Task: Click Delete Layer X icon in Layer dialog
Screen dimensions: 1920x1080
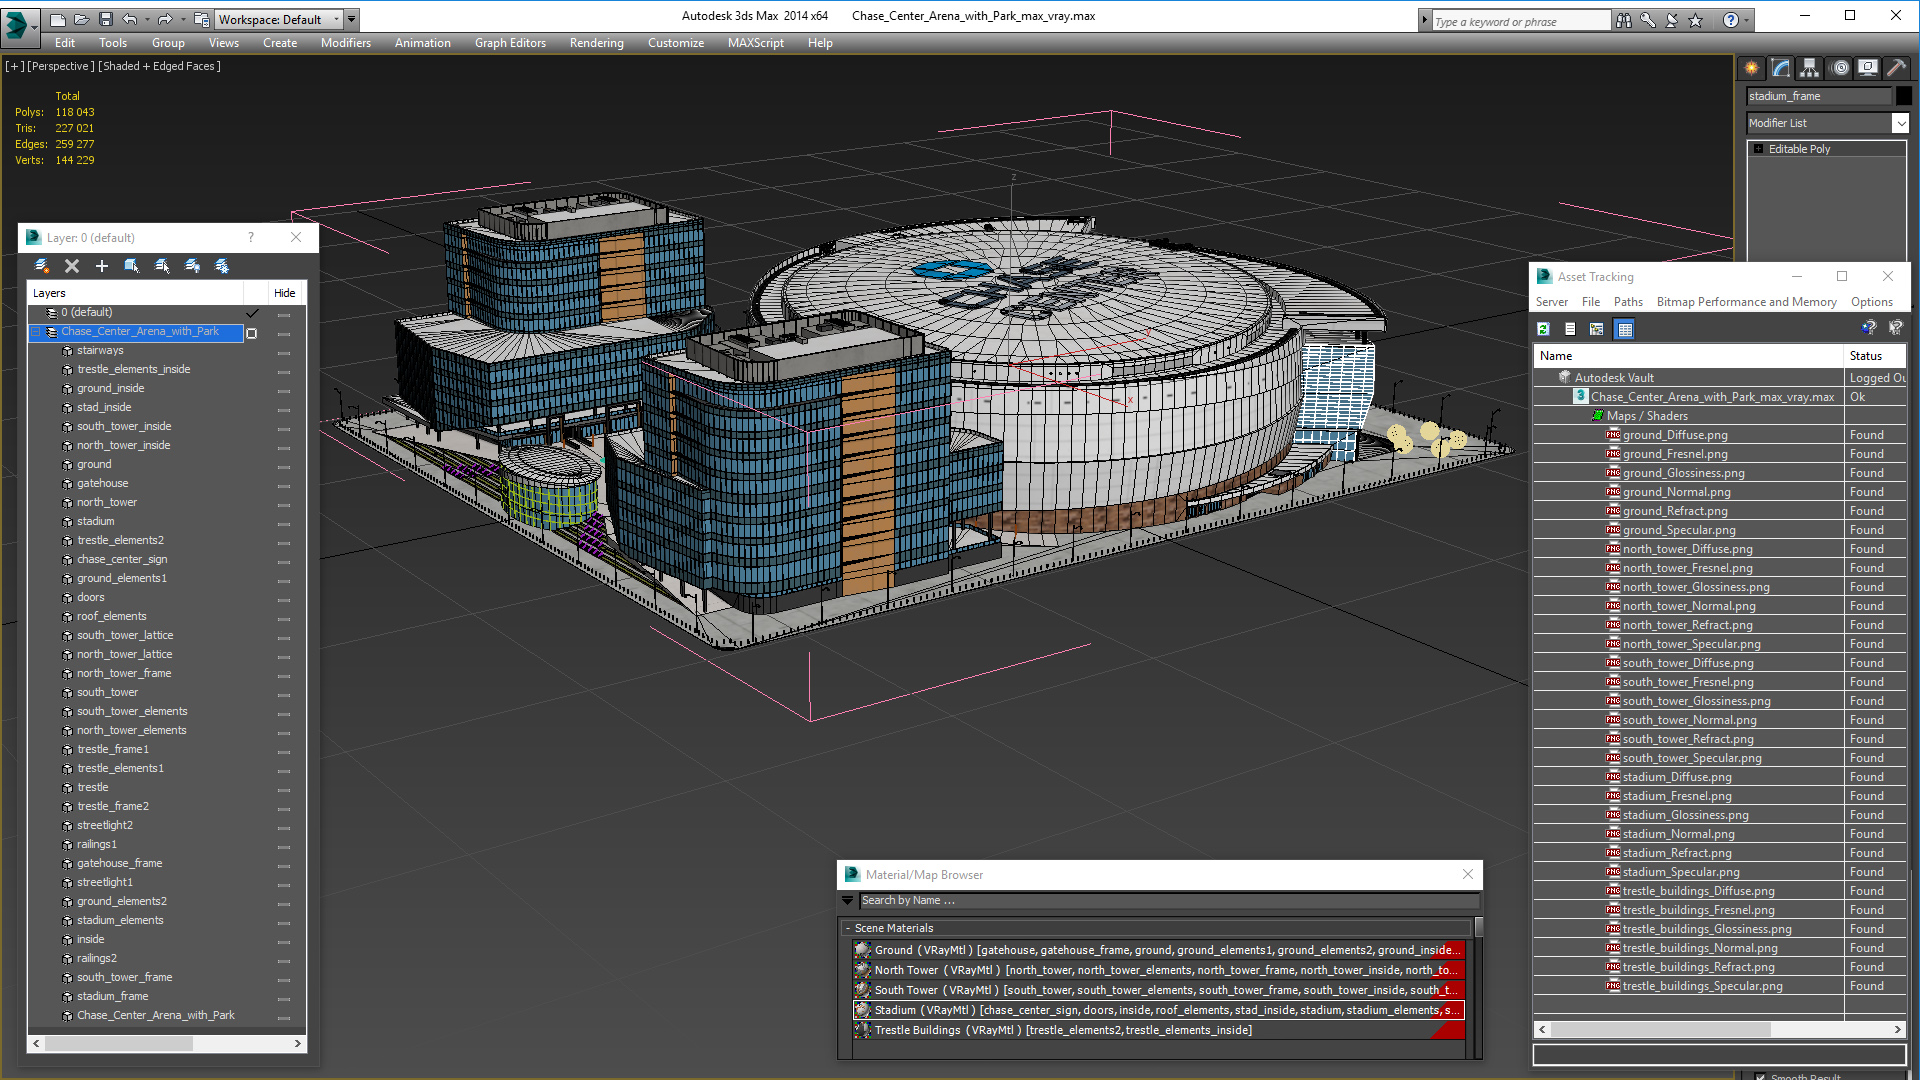Action: [72, 266]
